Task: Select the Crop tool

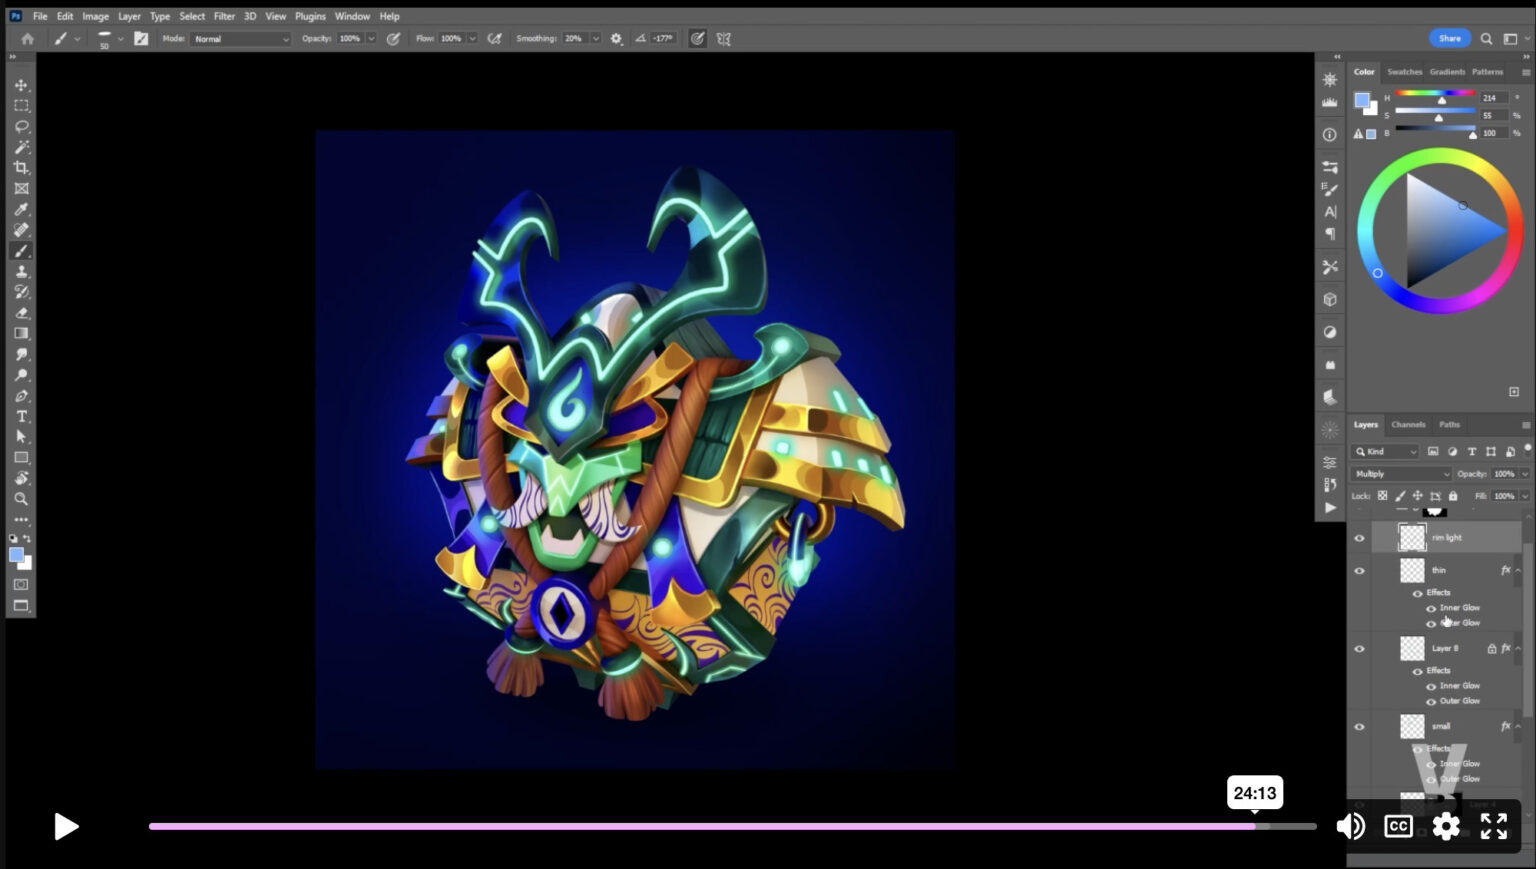Action: [21, 168]
